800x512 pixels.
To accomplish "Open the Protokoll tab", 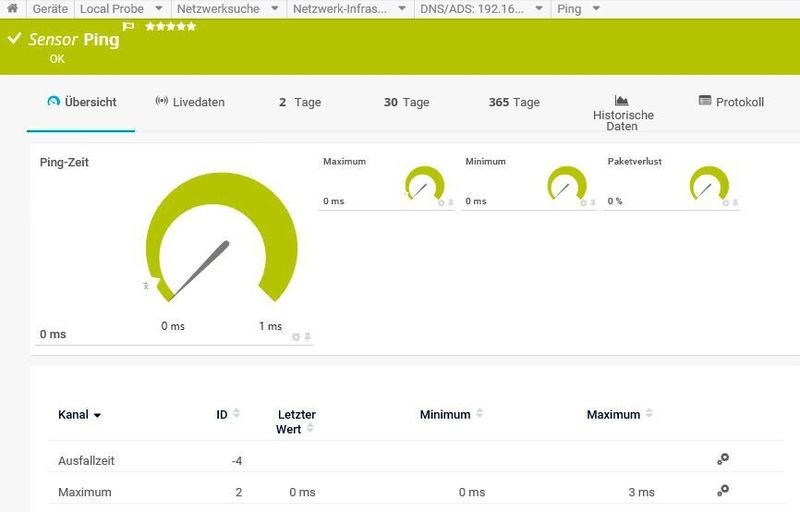I will 731,102.
